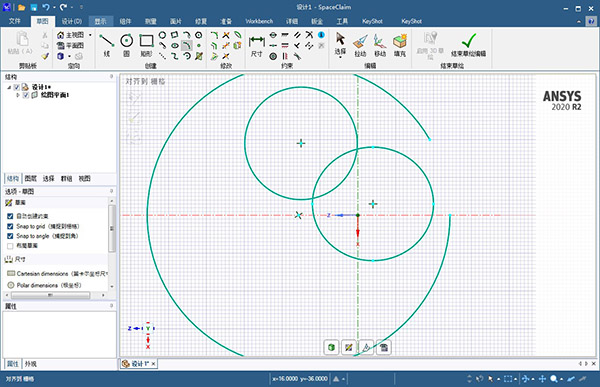Click the options panel vertical scrollbar
Screen dimensions: 600x387
pyautogui.click(x=111, y=229)
